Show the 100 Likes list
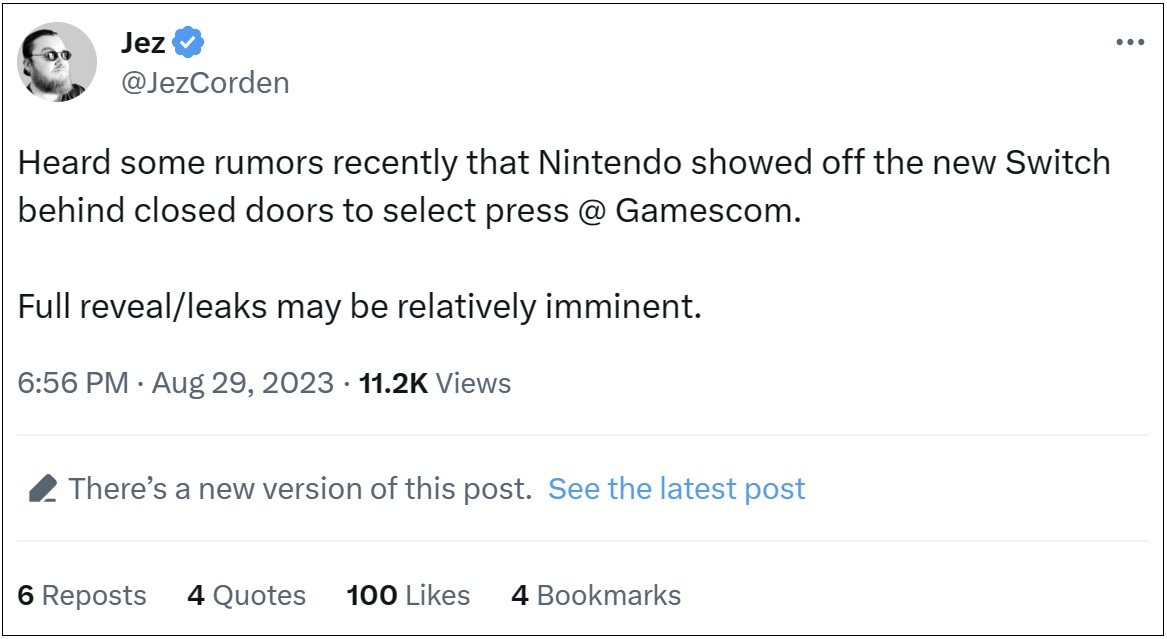Viewport: 1167px width, 639px height. pos(408,596)
